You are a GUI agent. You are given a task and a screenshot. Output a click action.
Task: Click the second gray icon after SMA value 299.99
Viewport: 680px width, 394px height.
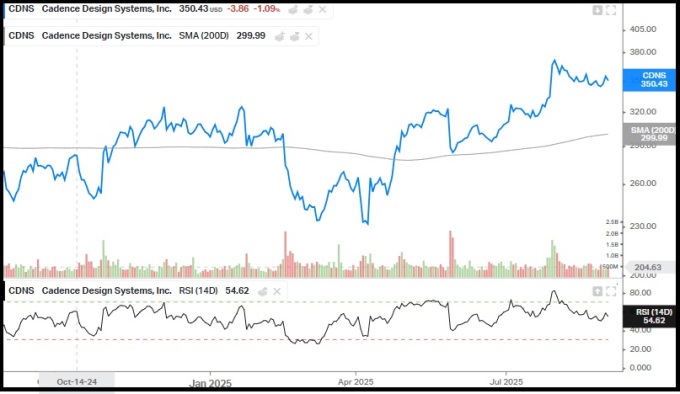[x=294, y=36]
